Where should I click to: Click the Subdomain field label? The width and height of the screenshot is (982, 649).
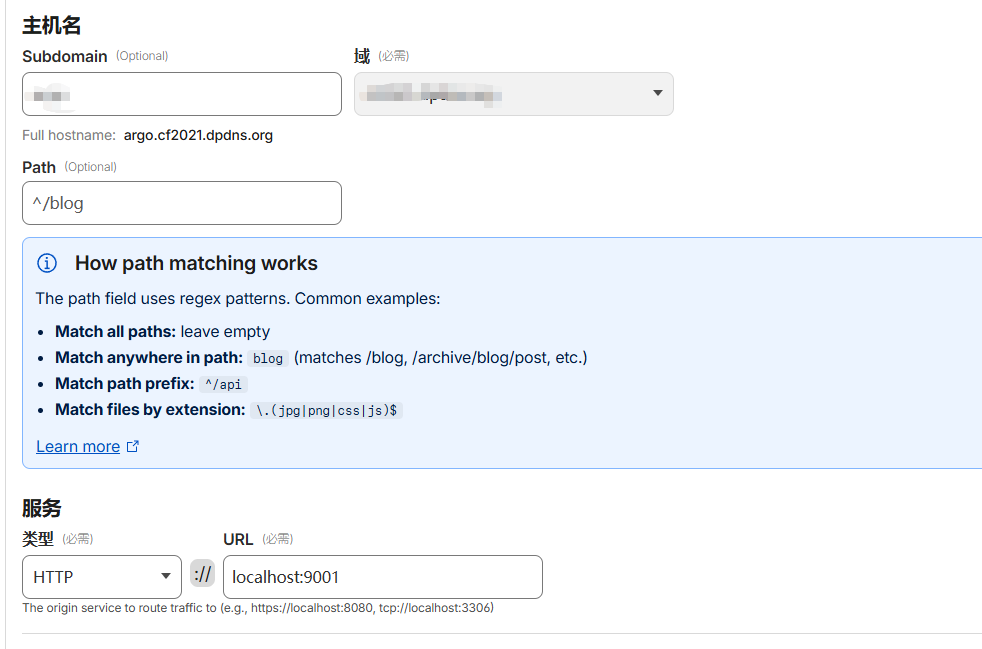(64, 57)
